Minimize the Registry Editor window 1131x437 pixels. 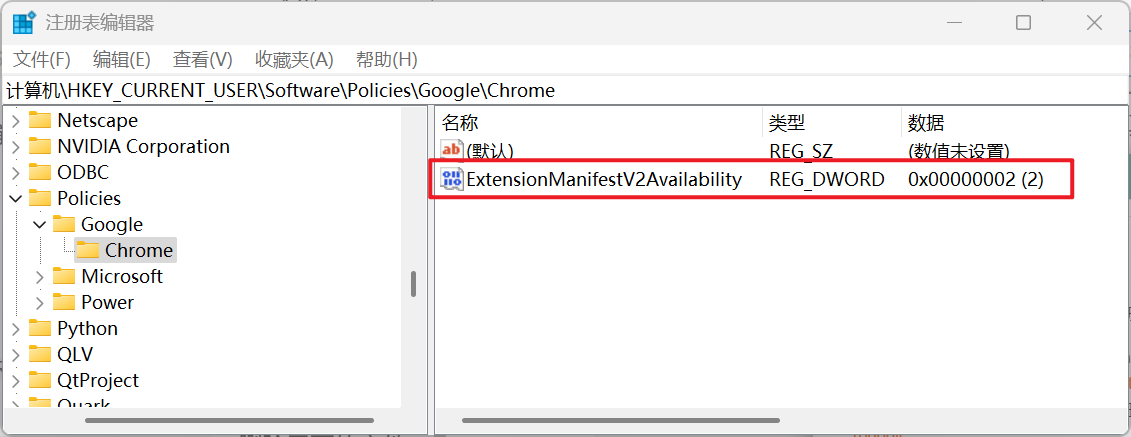[956, 23]
